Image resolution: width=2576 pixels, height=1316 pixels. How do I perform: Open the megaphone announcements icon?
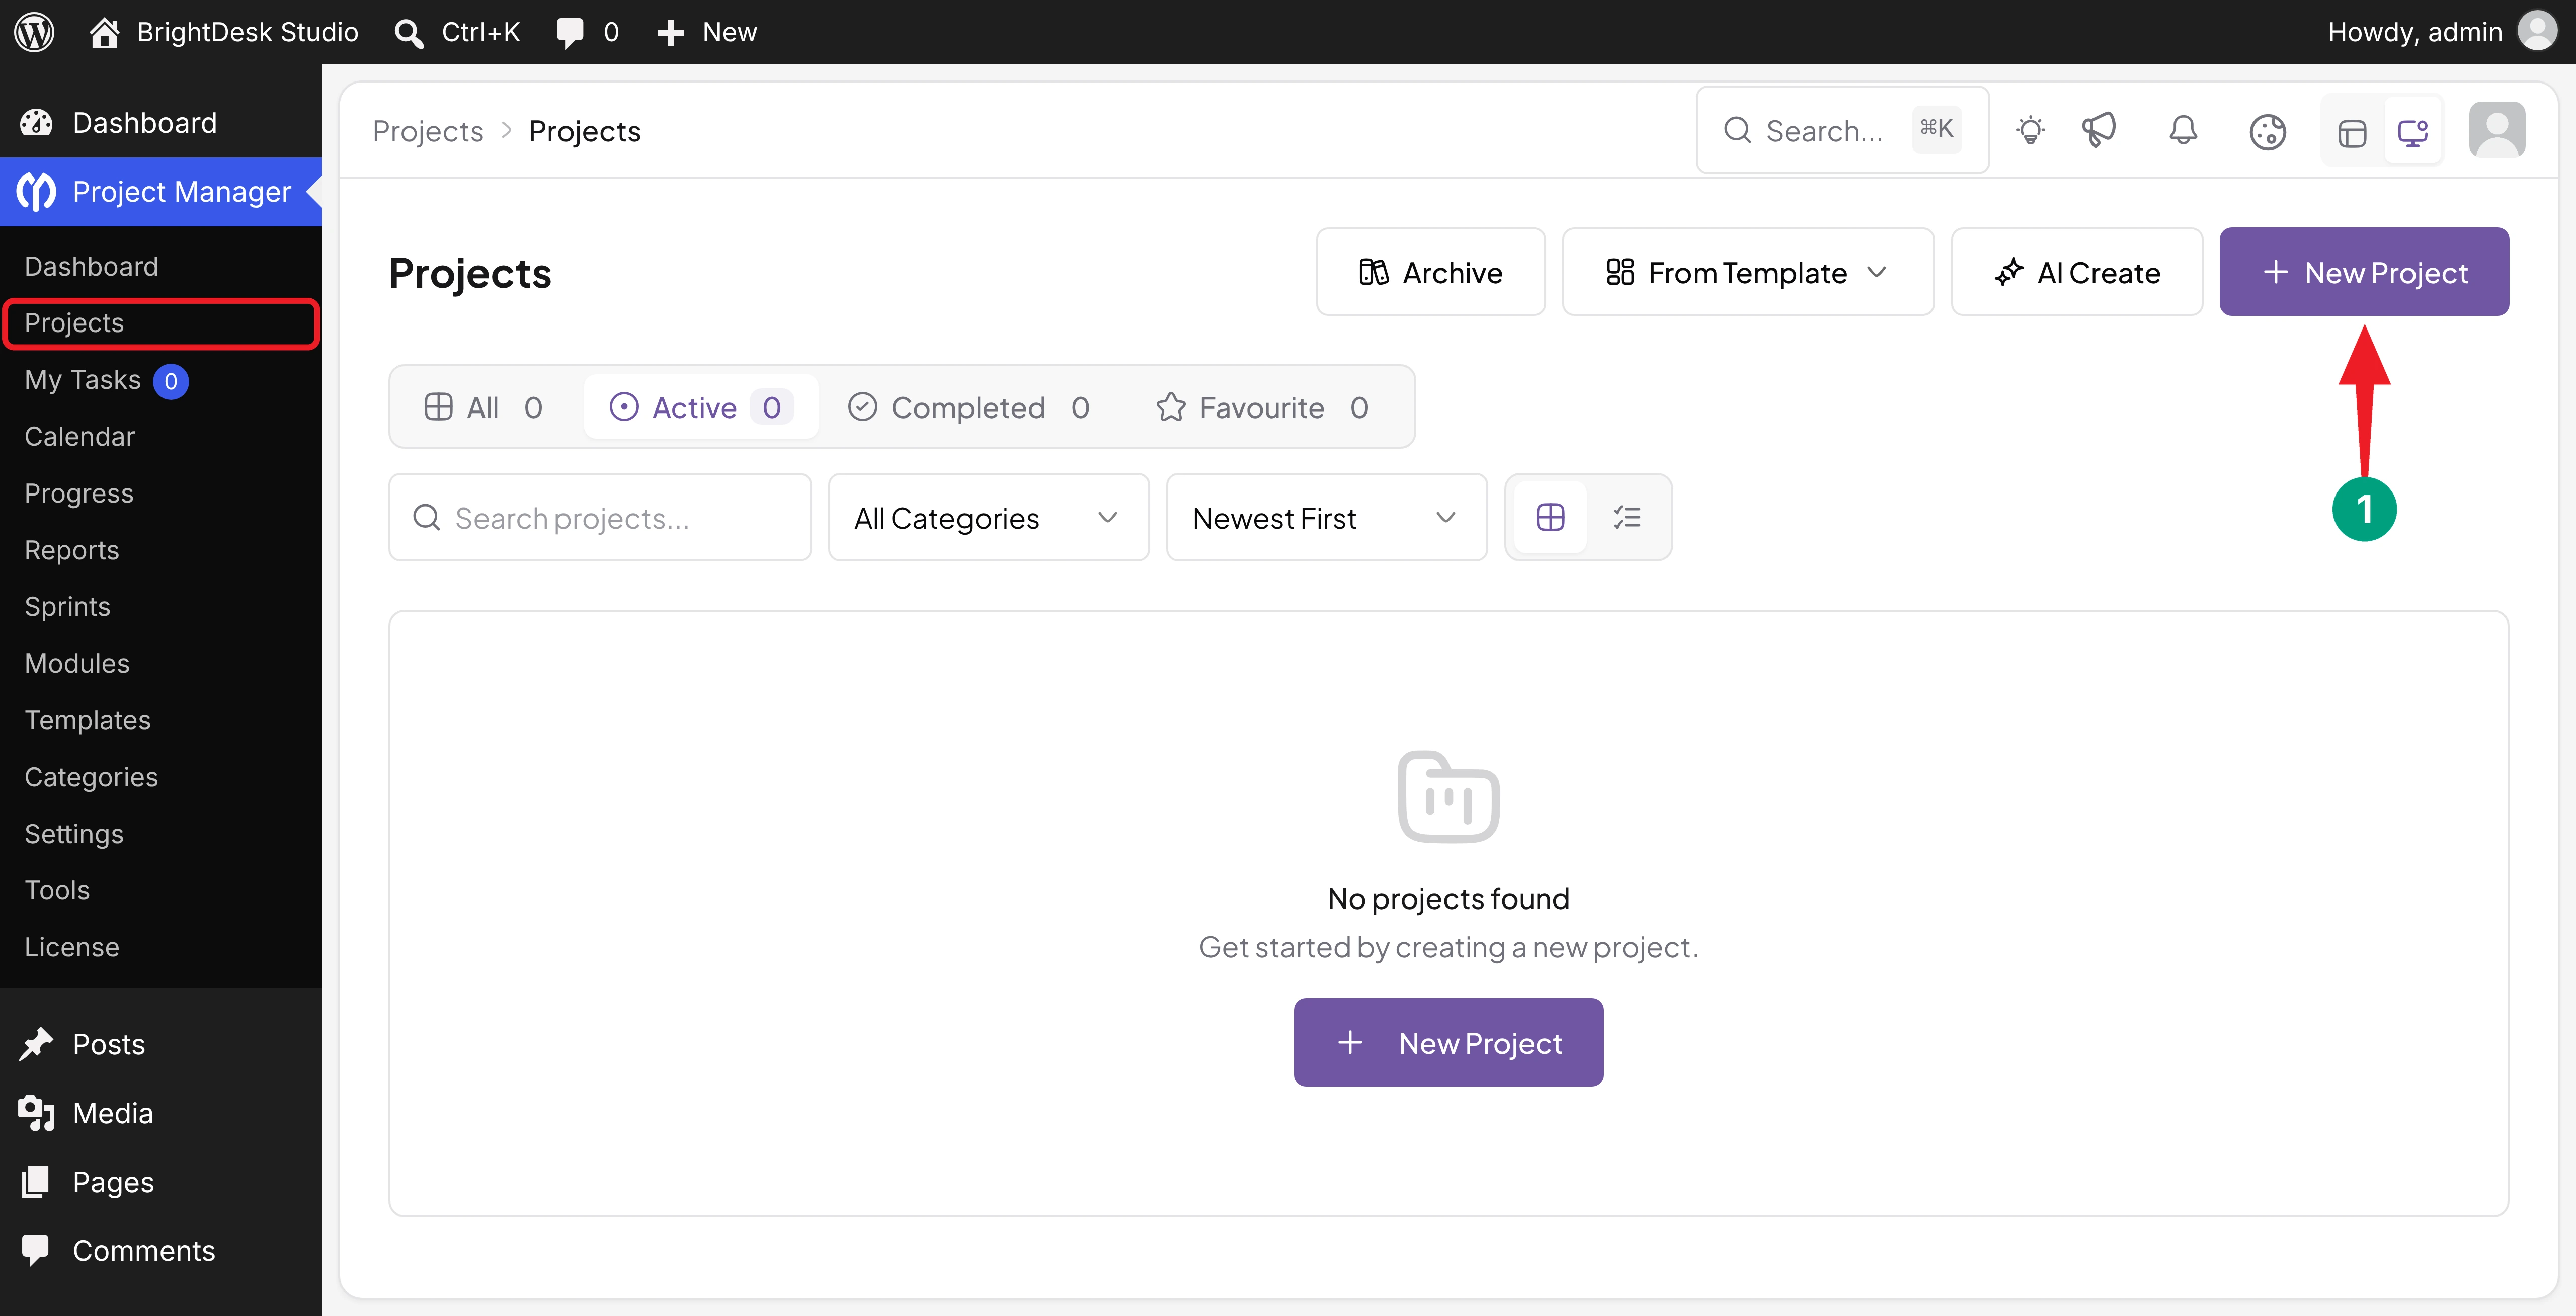(2099, 131)
